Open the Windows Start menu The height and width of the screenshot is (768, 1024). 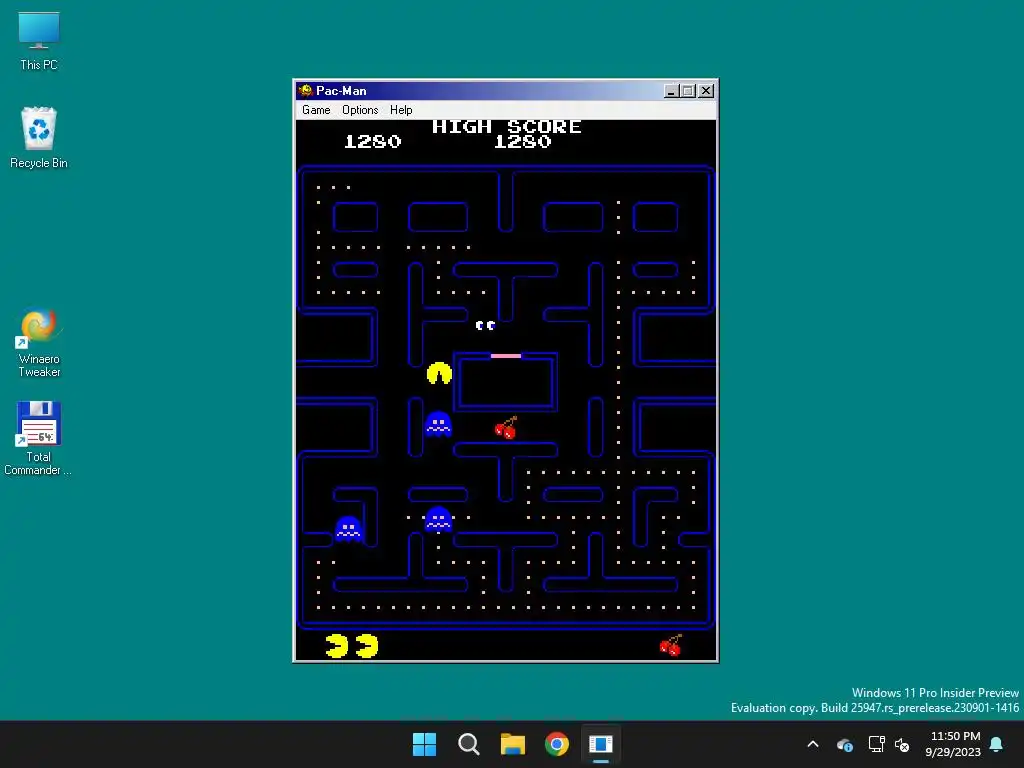point(424,744)
